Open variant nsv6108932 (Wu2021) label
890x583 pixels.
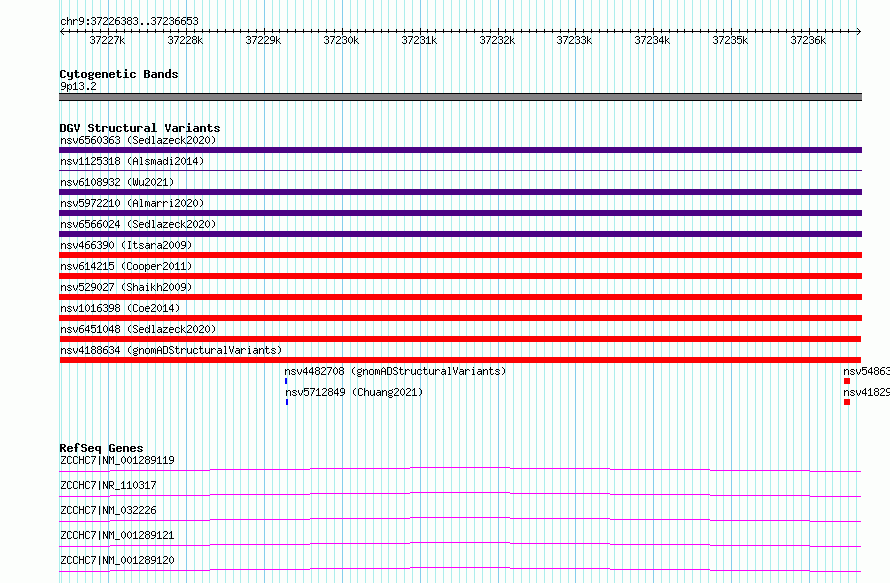(117, 182)
